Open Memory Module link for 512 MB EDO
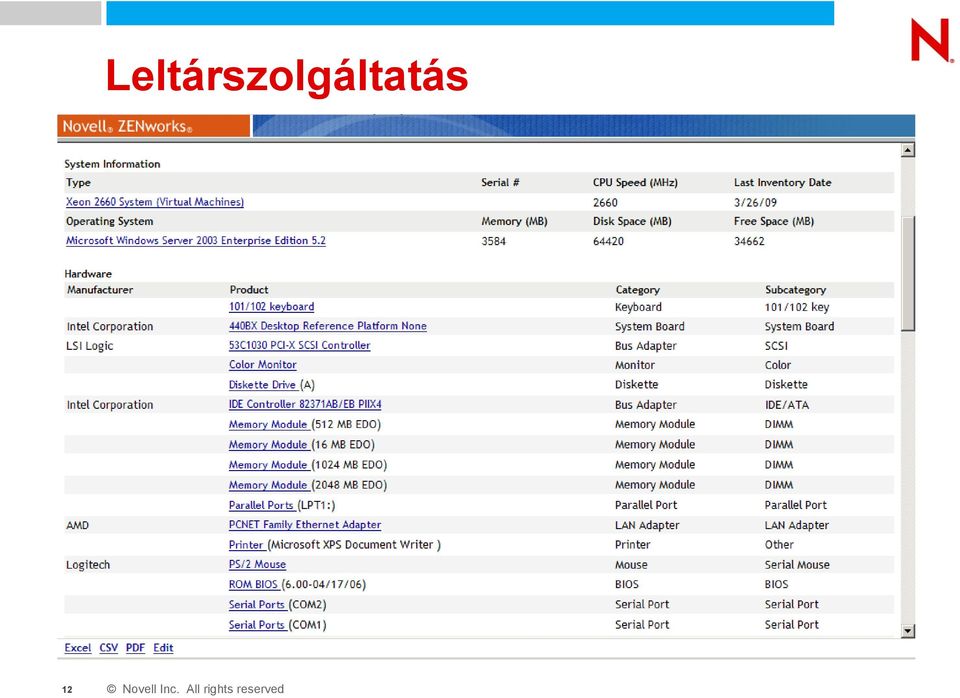 point(268,424)
